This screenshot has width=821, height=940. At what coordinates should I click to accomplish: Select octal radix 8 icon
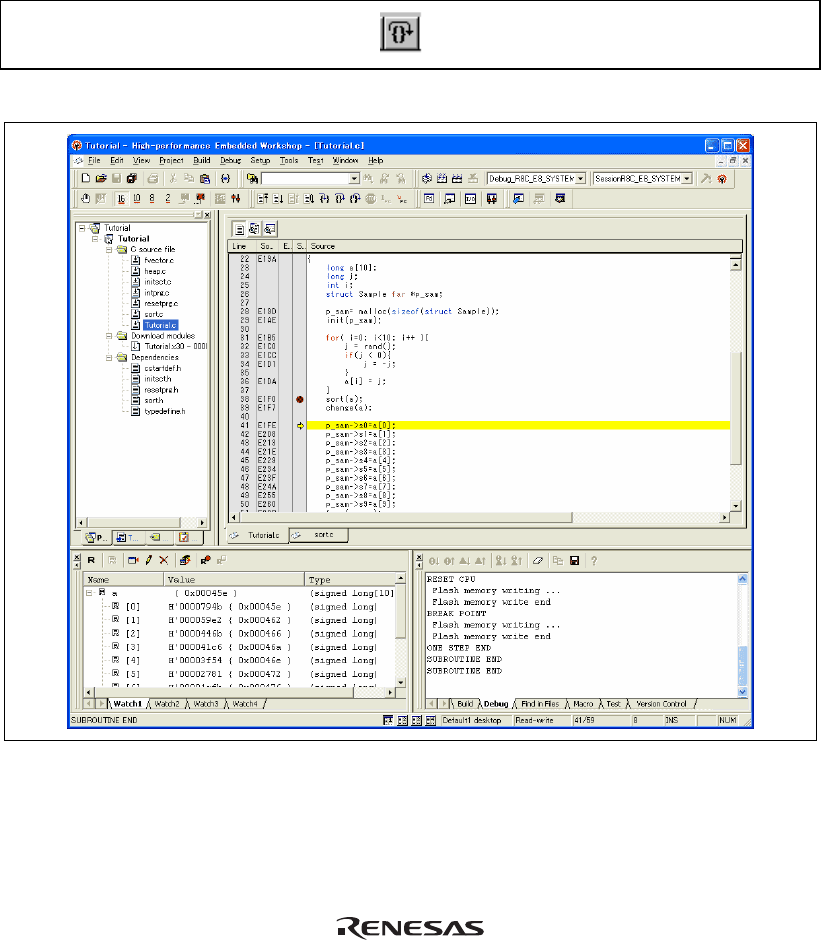coord(152,198)
